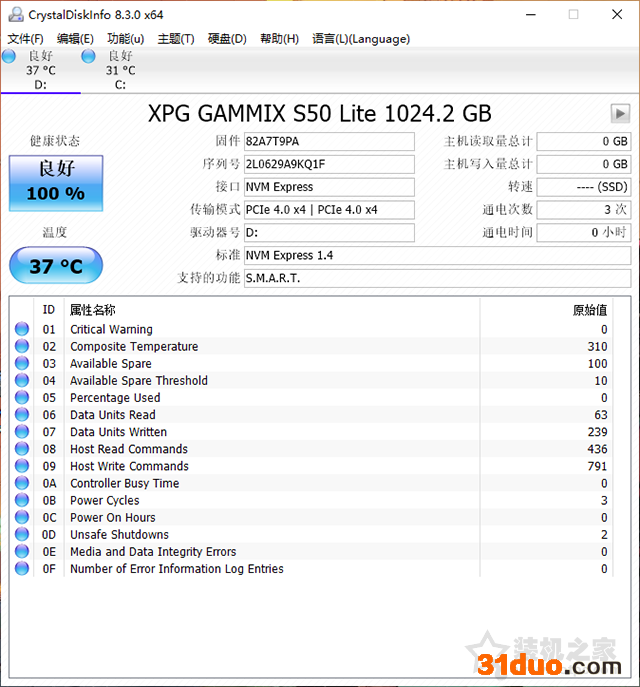Screen dimensions: 640x687
Task: Click the 37 °C temperature button
Action: pos(56,265)
